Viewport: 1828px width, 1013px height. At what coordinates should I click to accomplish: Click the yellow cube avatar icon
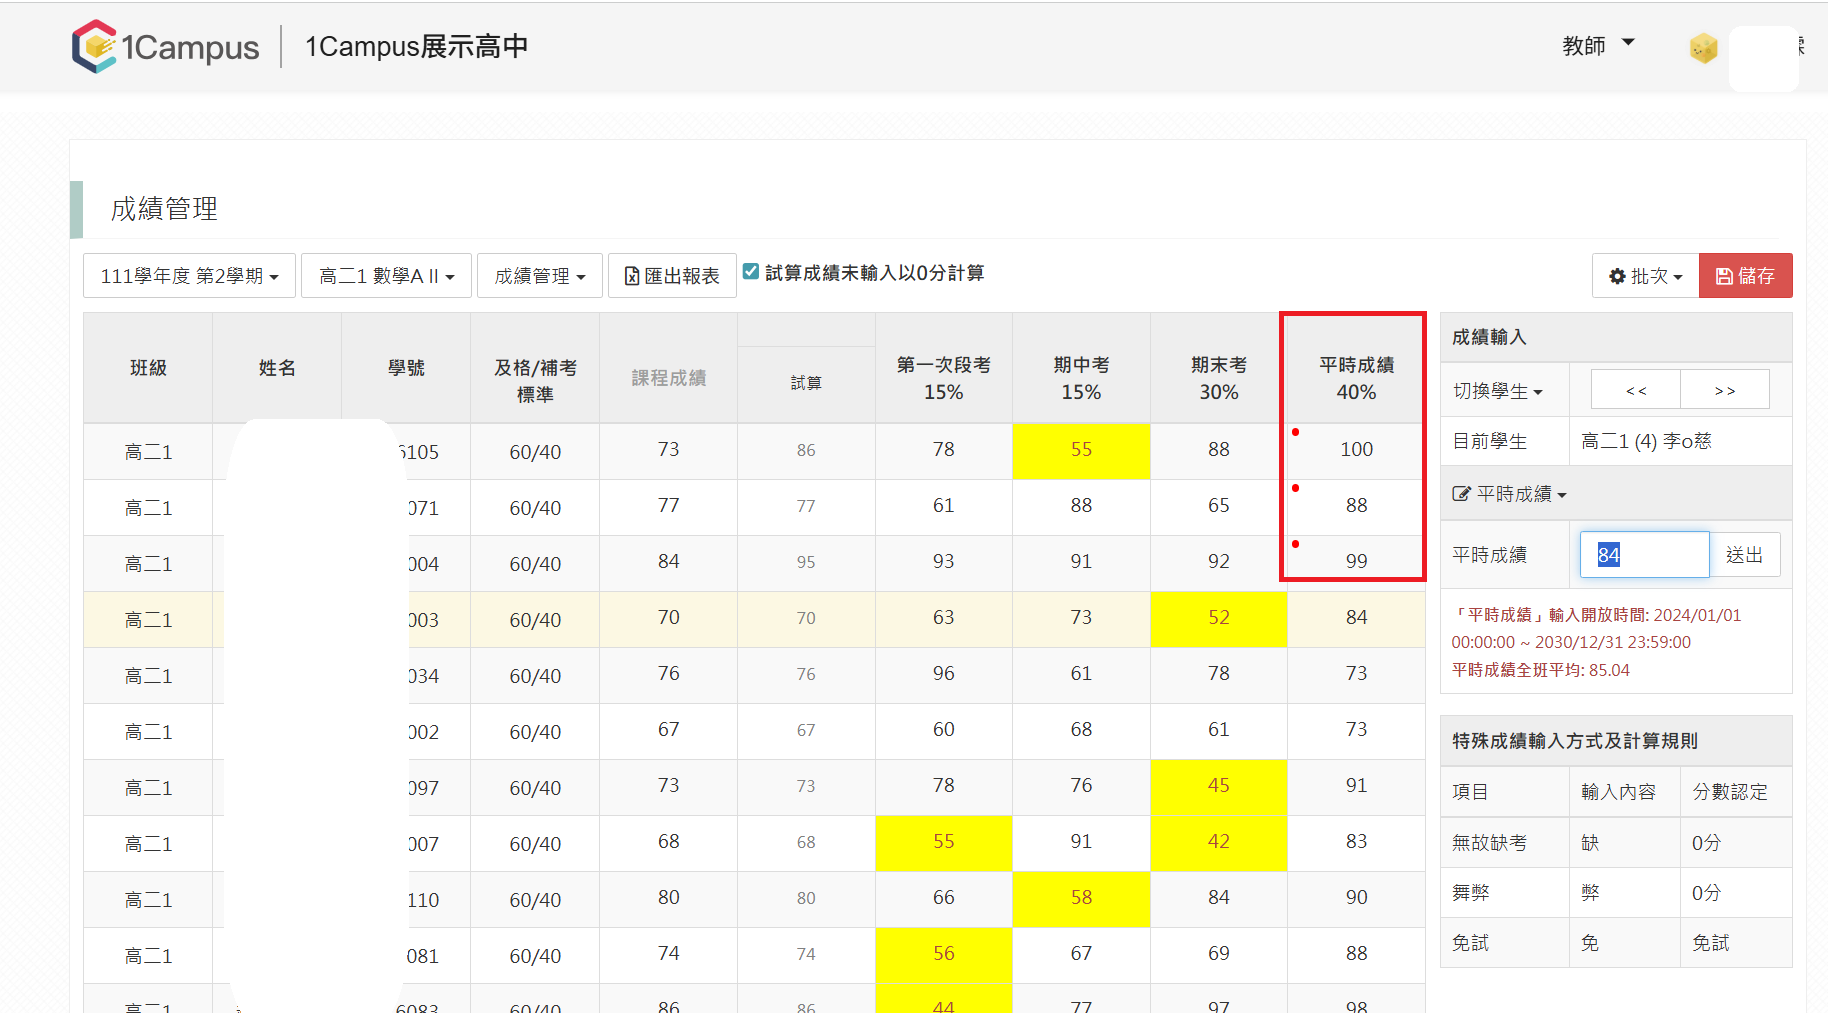pos(1703,47)
